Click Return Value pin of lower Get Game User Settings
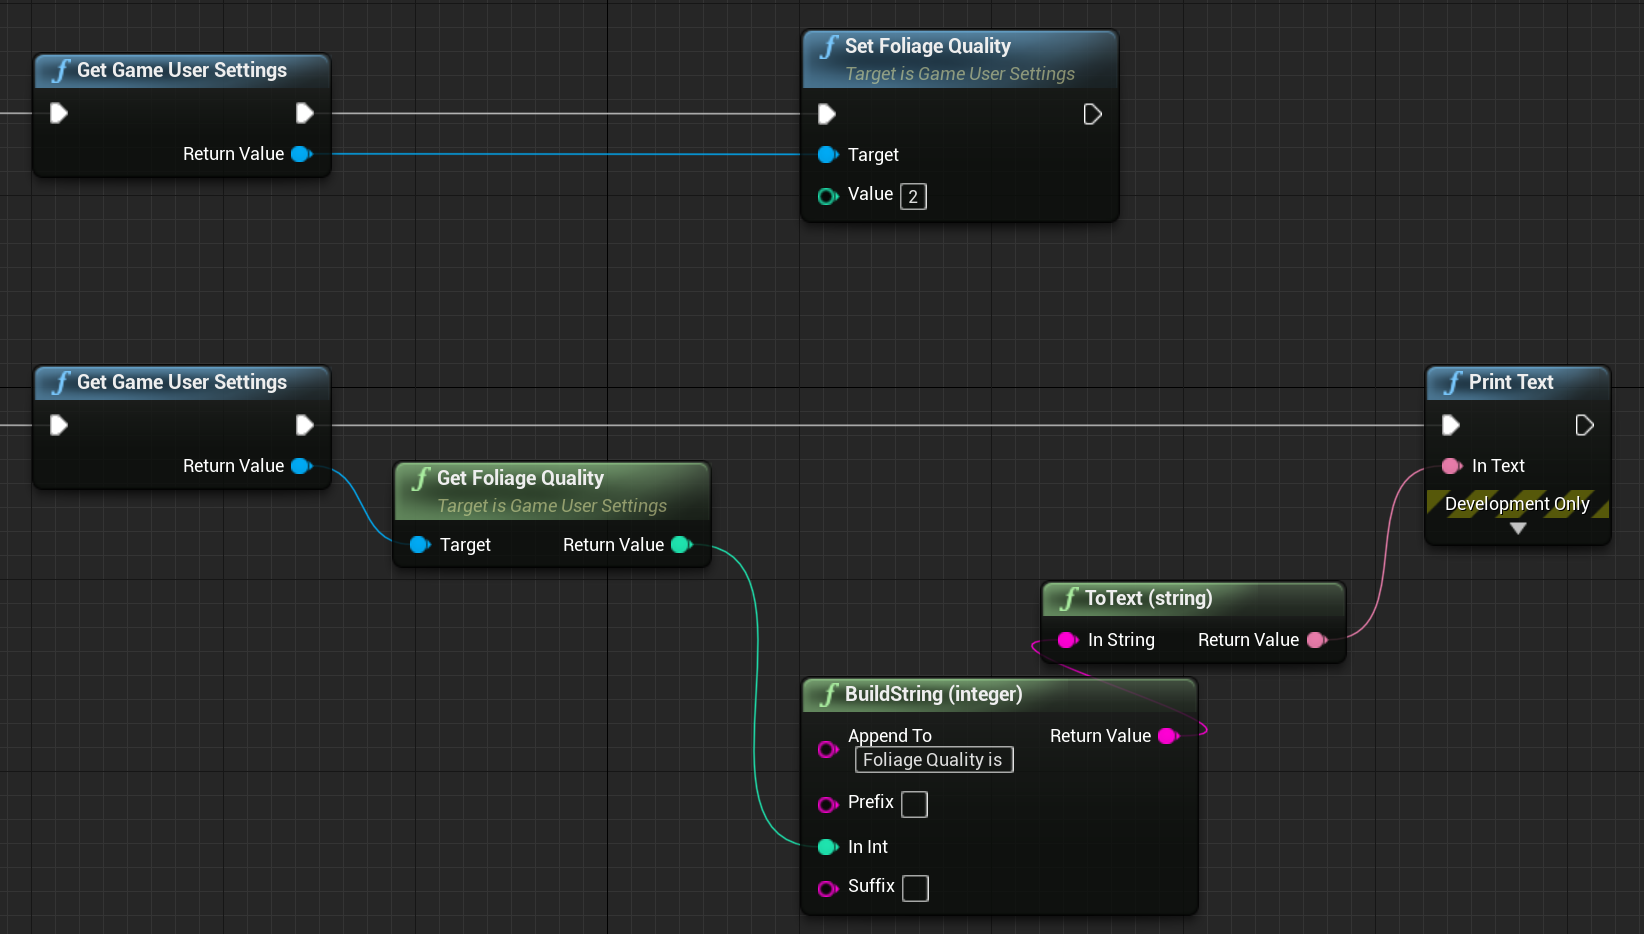Image resolution: width=1644 pixels, height=934 pixels. click(x=302, y=466)
